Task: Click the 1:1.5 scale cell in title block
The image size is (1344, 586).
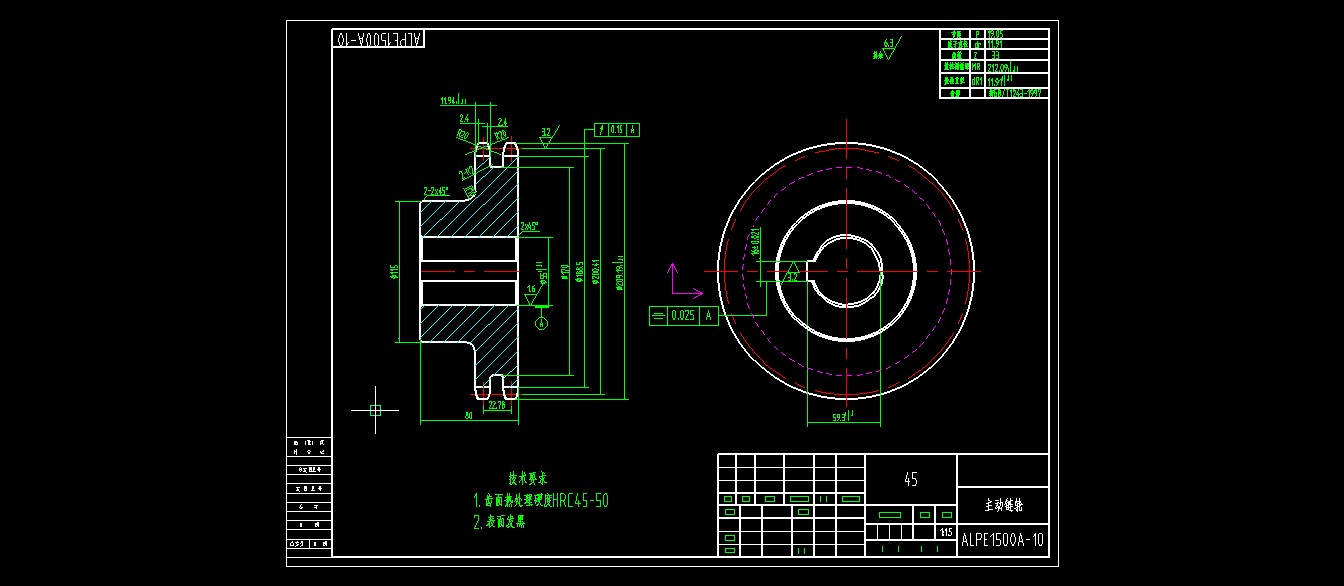Action: [x=946, y=533]
